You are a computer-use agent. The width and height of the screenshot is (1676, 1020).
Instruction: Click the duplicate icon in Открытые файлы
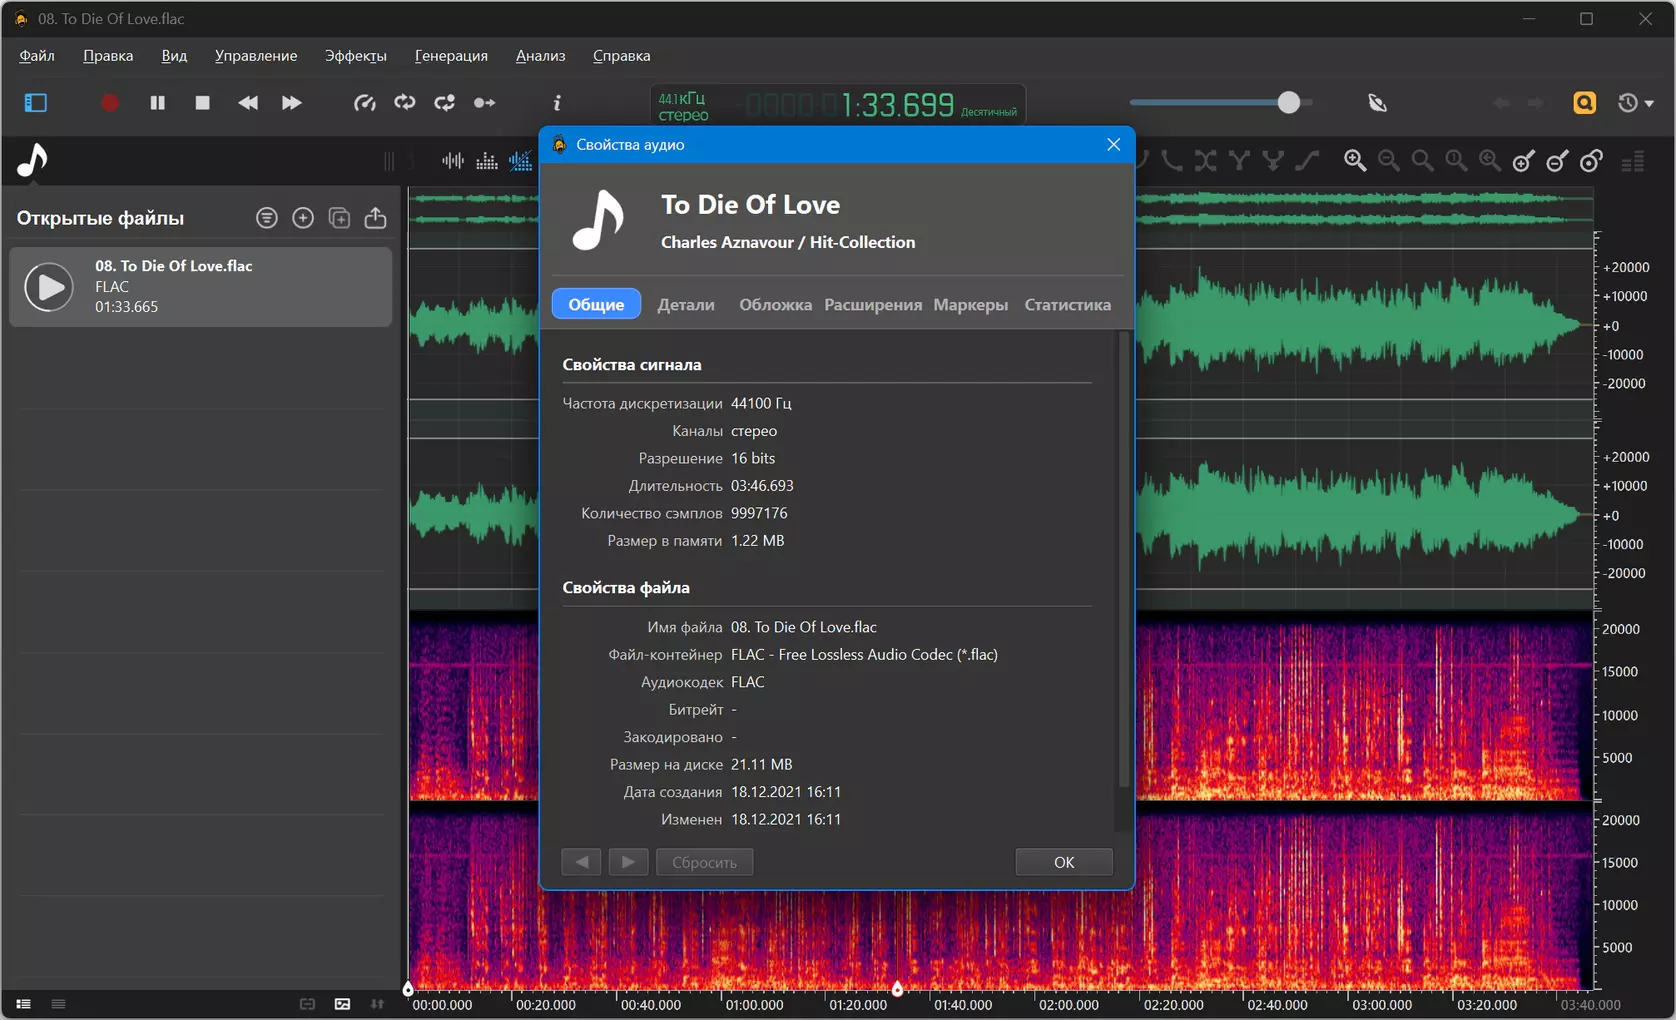(x=340, y=218)
